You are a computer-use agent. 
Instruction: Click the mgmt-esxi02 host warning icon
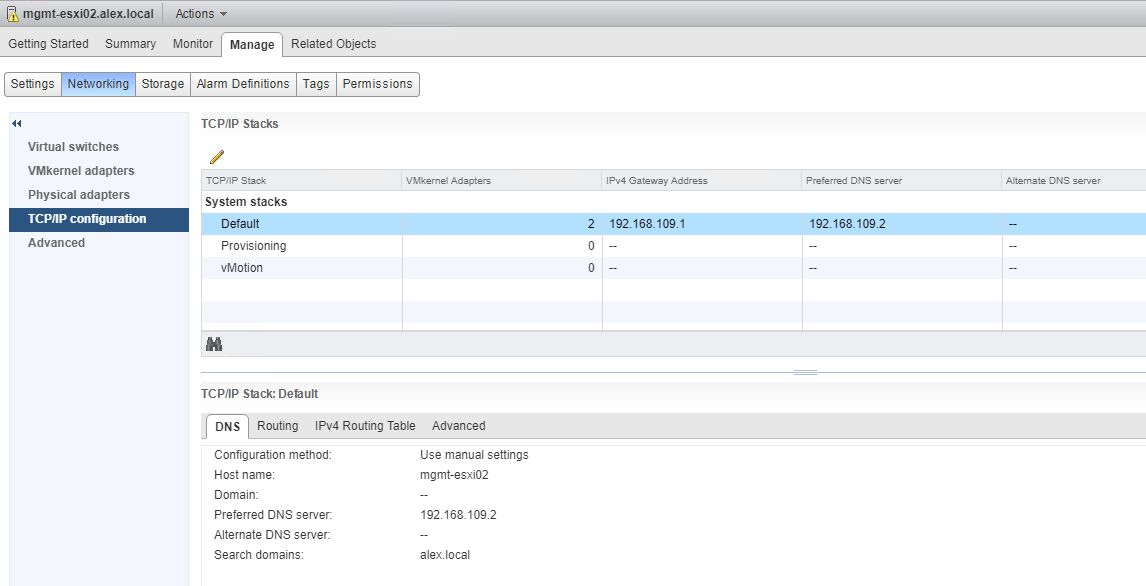(x=12, y=14)
